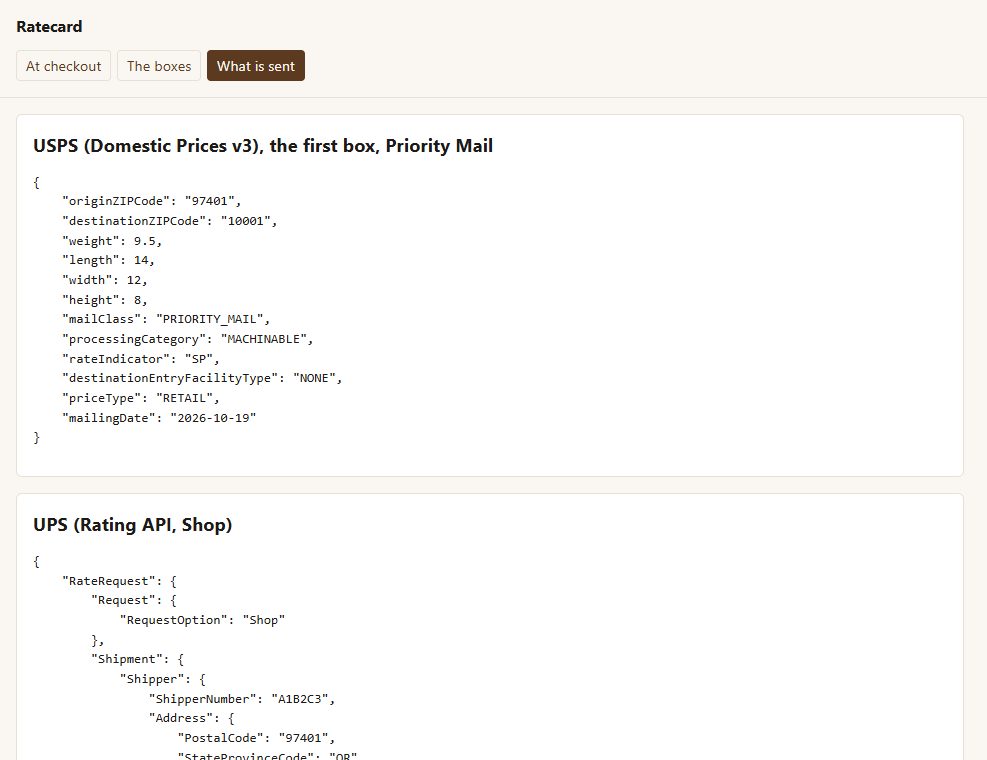Open The boxes tab

[159, 66]
